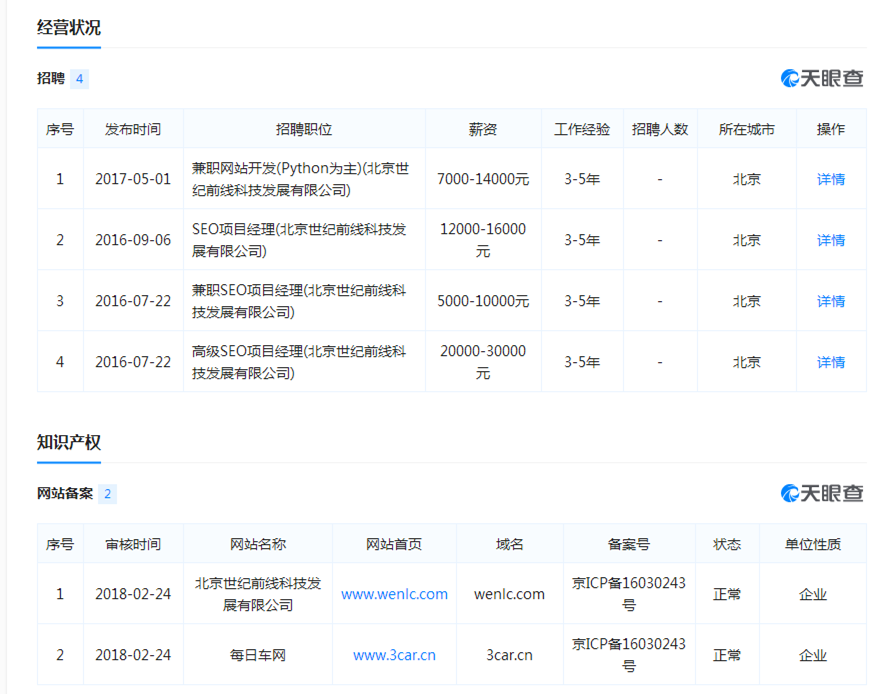
Task: Click the 单位性质 column header
Action: [812, 544]
